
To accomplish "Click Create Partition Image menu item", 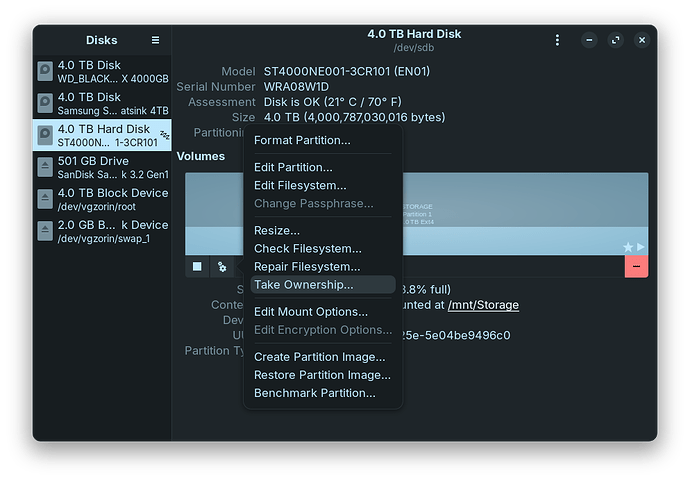I will point(319,357).
